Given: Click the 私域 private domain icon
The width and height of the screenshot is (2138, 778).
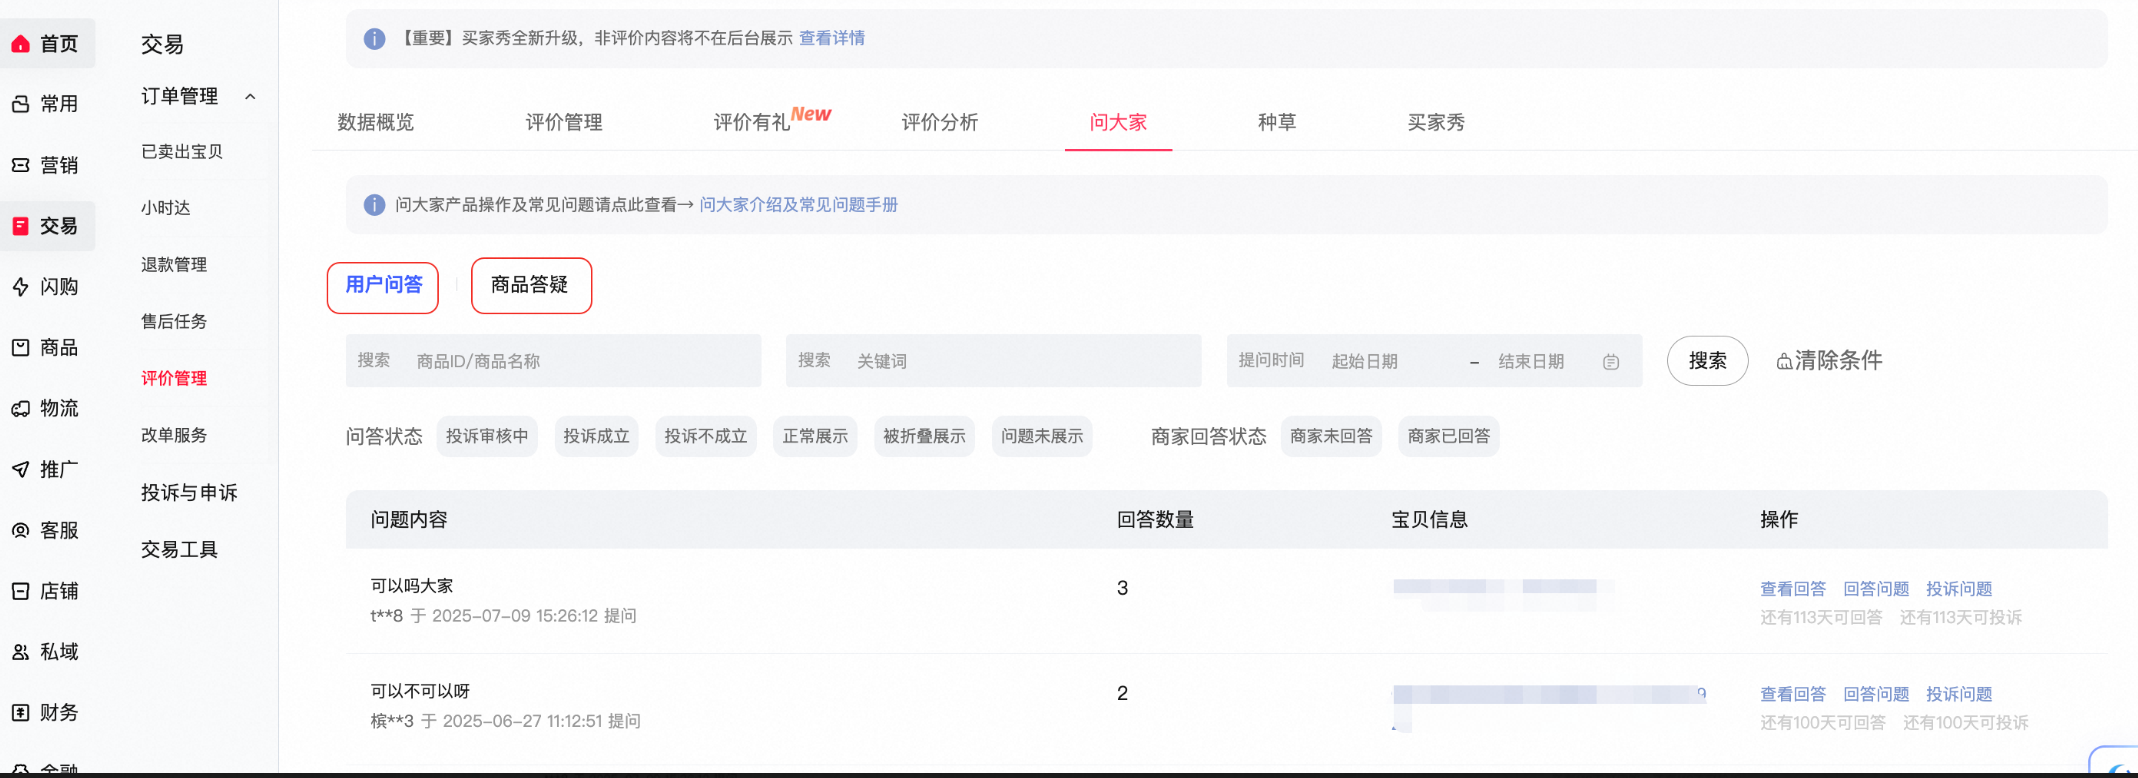Looking at the screenshot, I should tap(20, 652).
